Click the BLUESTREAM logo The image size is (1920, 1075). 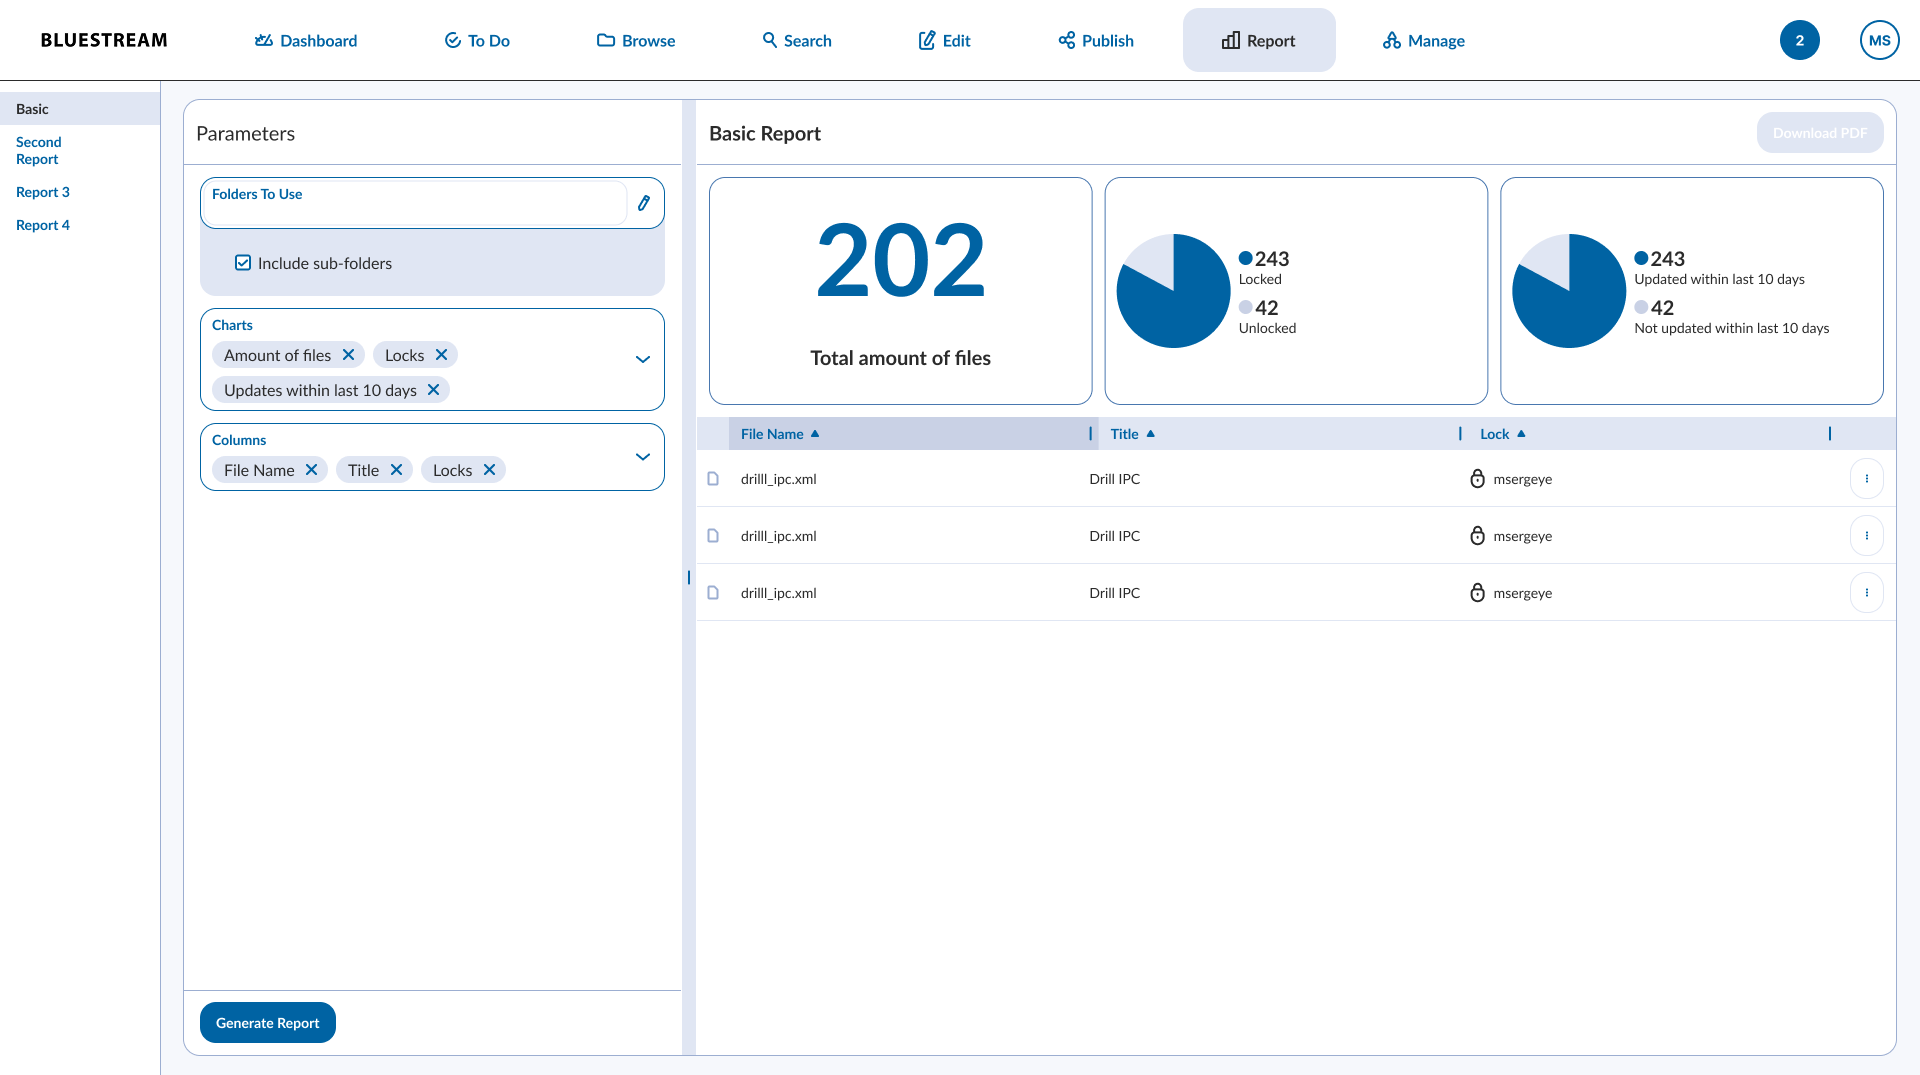pyautogui.click(x=104, y=40)
